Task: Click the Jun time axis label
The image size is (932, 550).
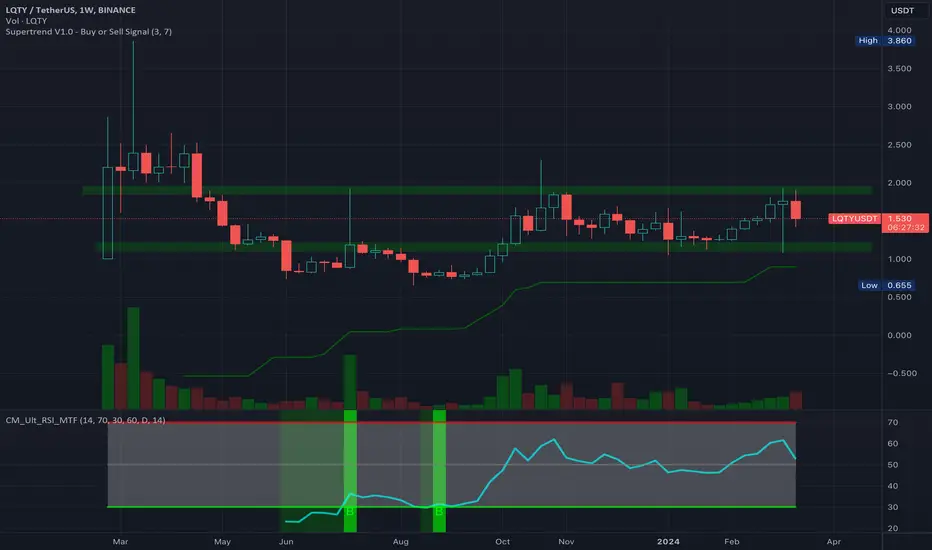Action: pos(286,542)
